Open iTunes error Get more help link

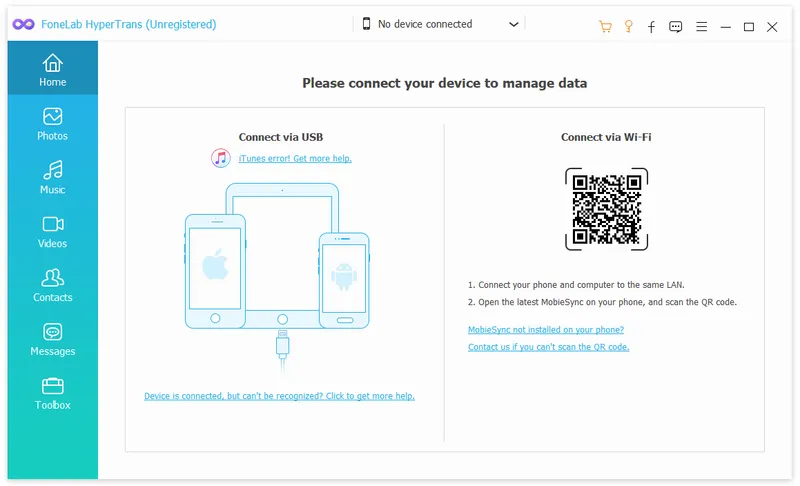point(295,159)
